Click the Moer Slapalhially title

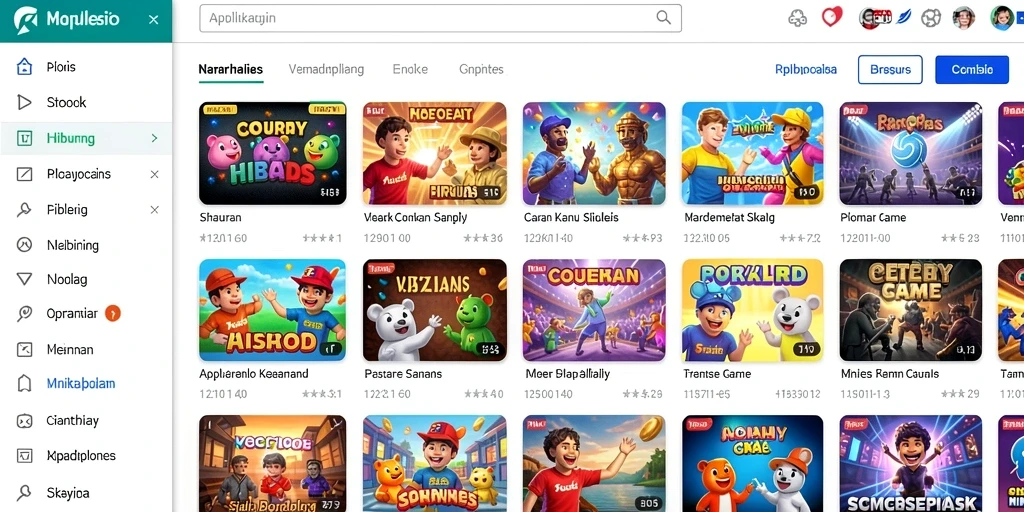568,374
